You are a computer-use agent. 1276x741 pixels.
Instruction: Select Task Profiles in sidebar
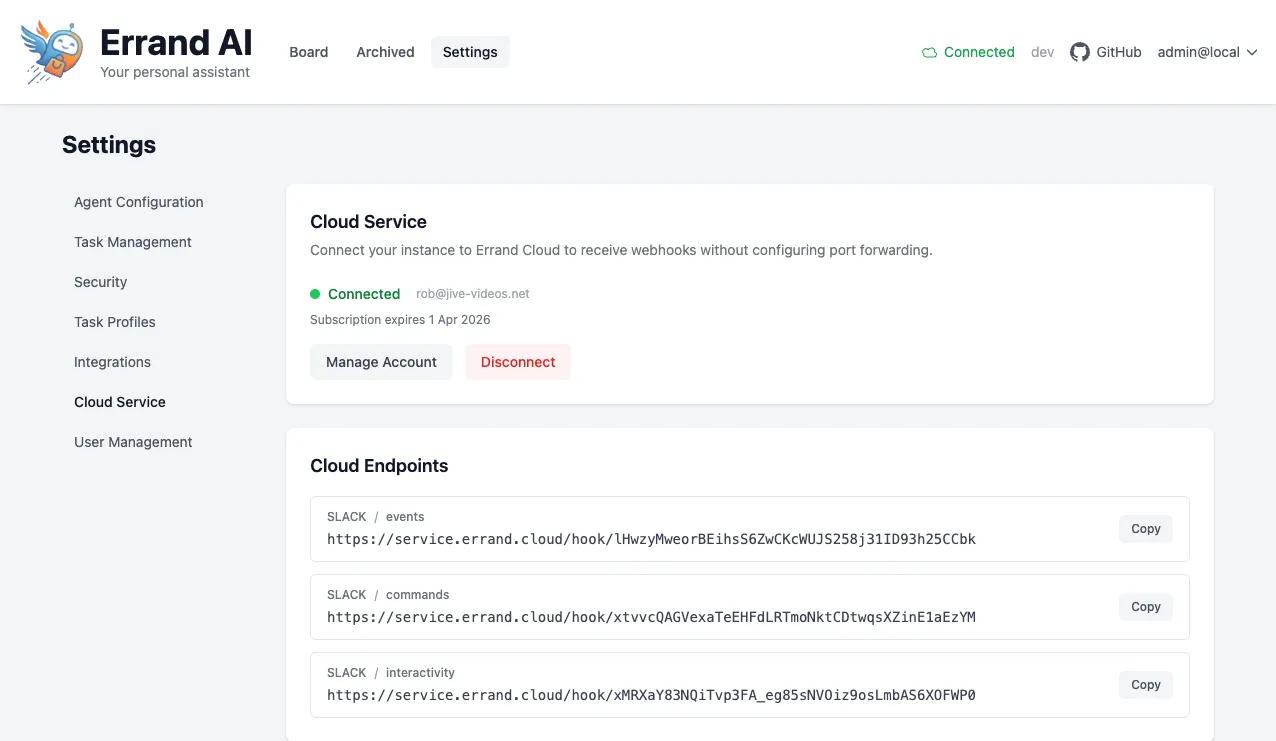[x=115, y=322]
